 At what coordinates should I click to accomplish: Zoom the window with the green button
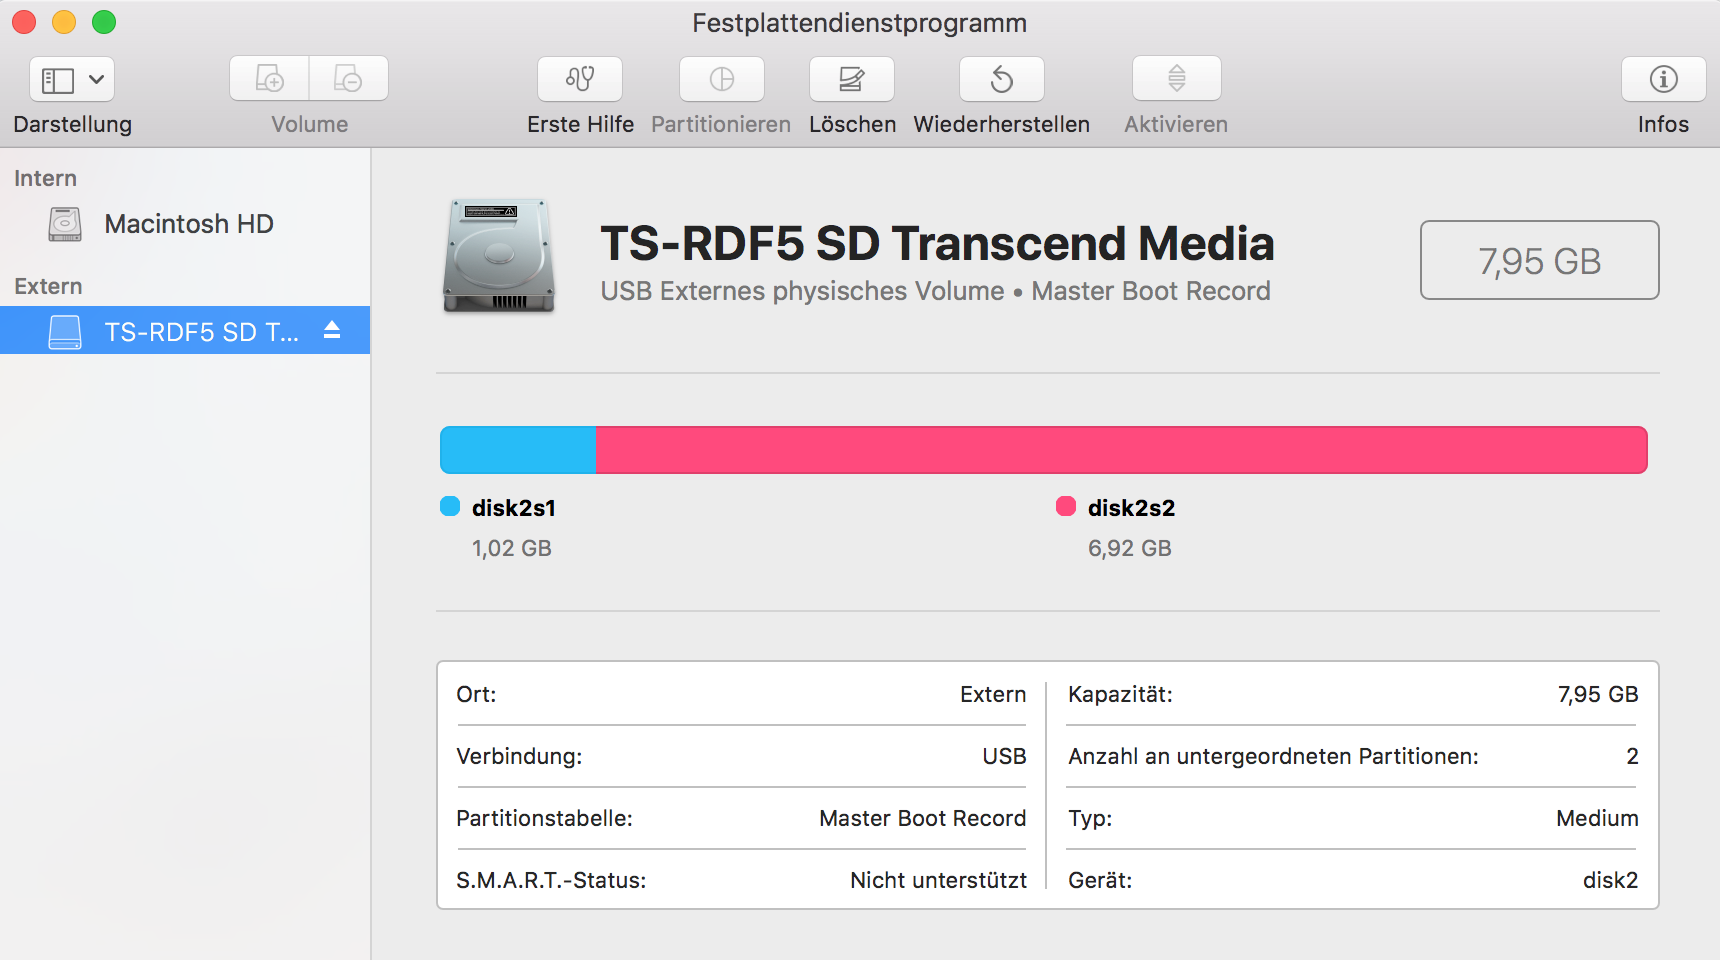(104, 22)
